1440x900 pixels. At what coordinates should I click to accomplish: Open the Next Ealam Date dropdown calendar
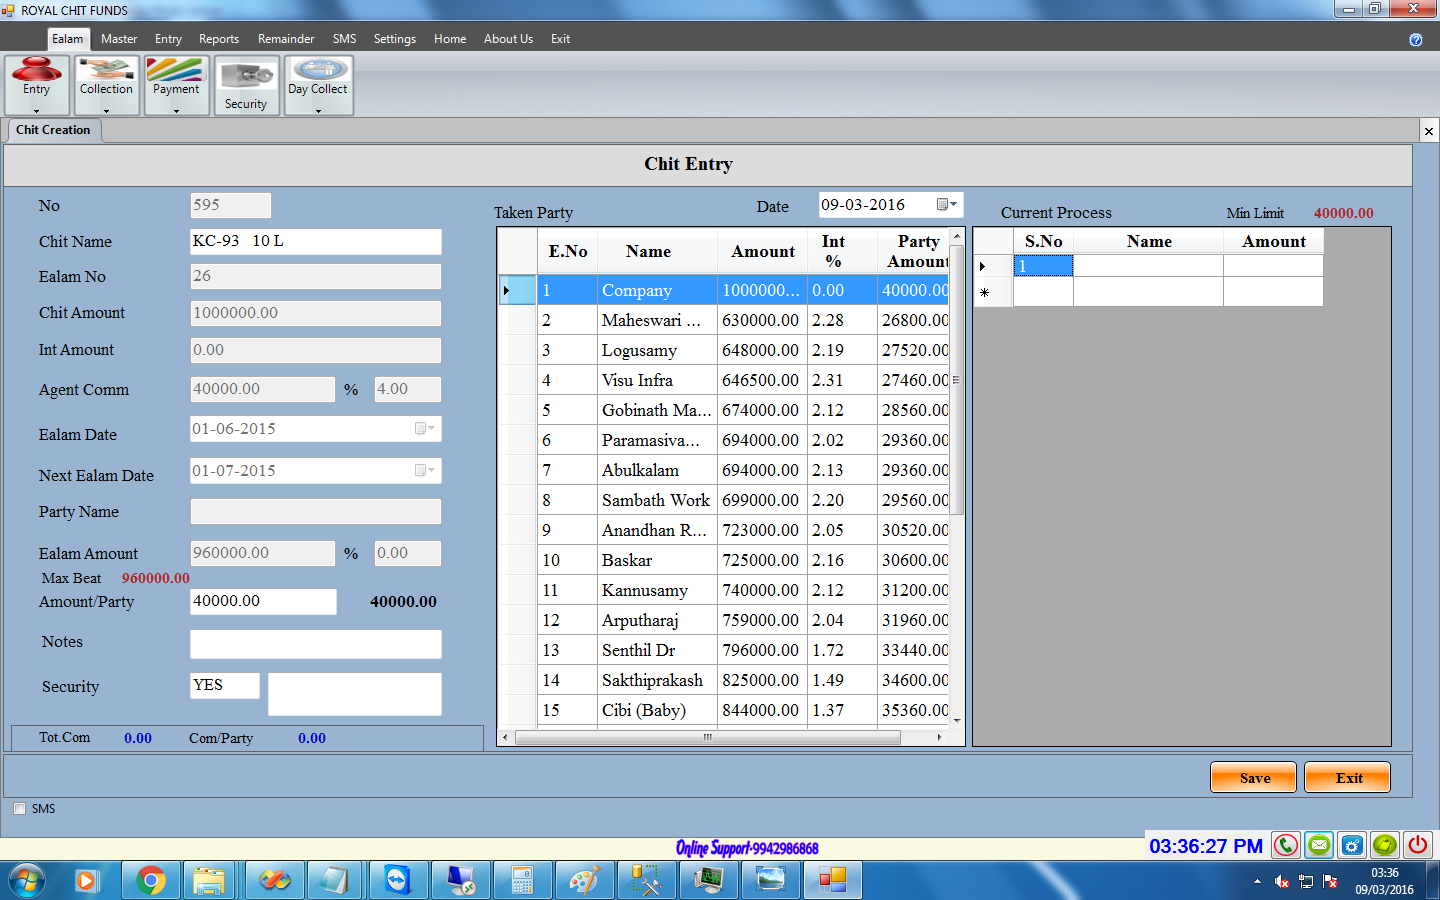(425, 470)
